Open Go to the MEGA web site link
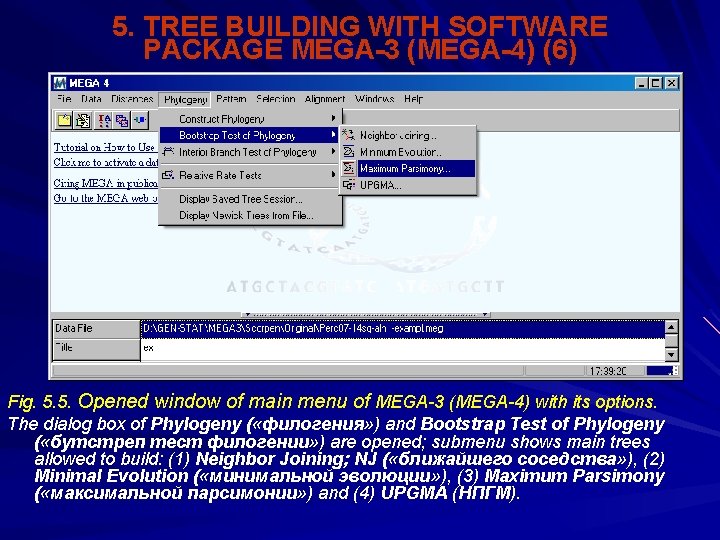720x540 pixels. [x=106, y=198]
